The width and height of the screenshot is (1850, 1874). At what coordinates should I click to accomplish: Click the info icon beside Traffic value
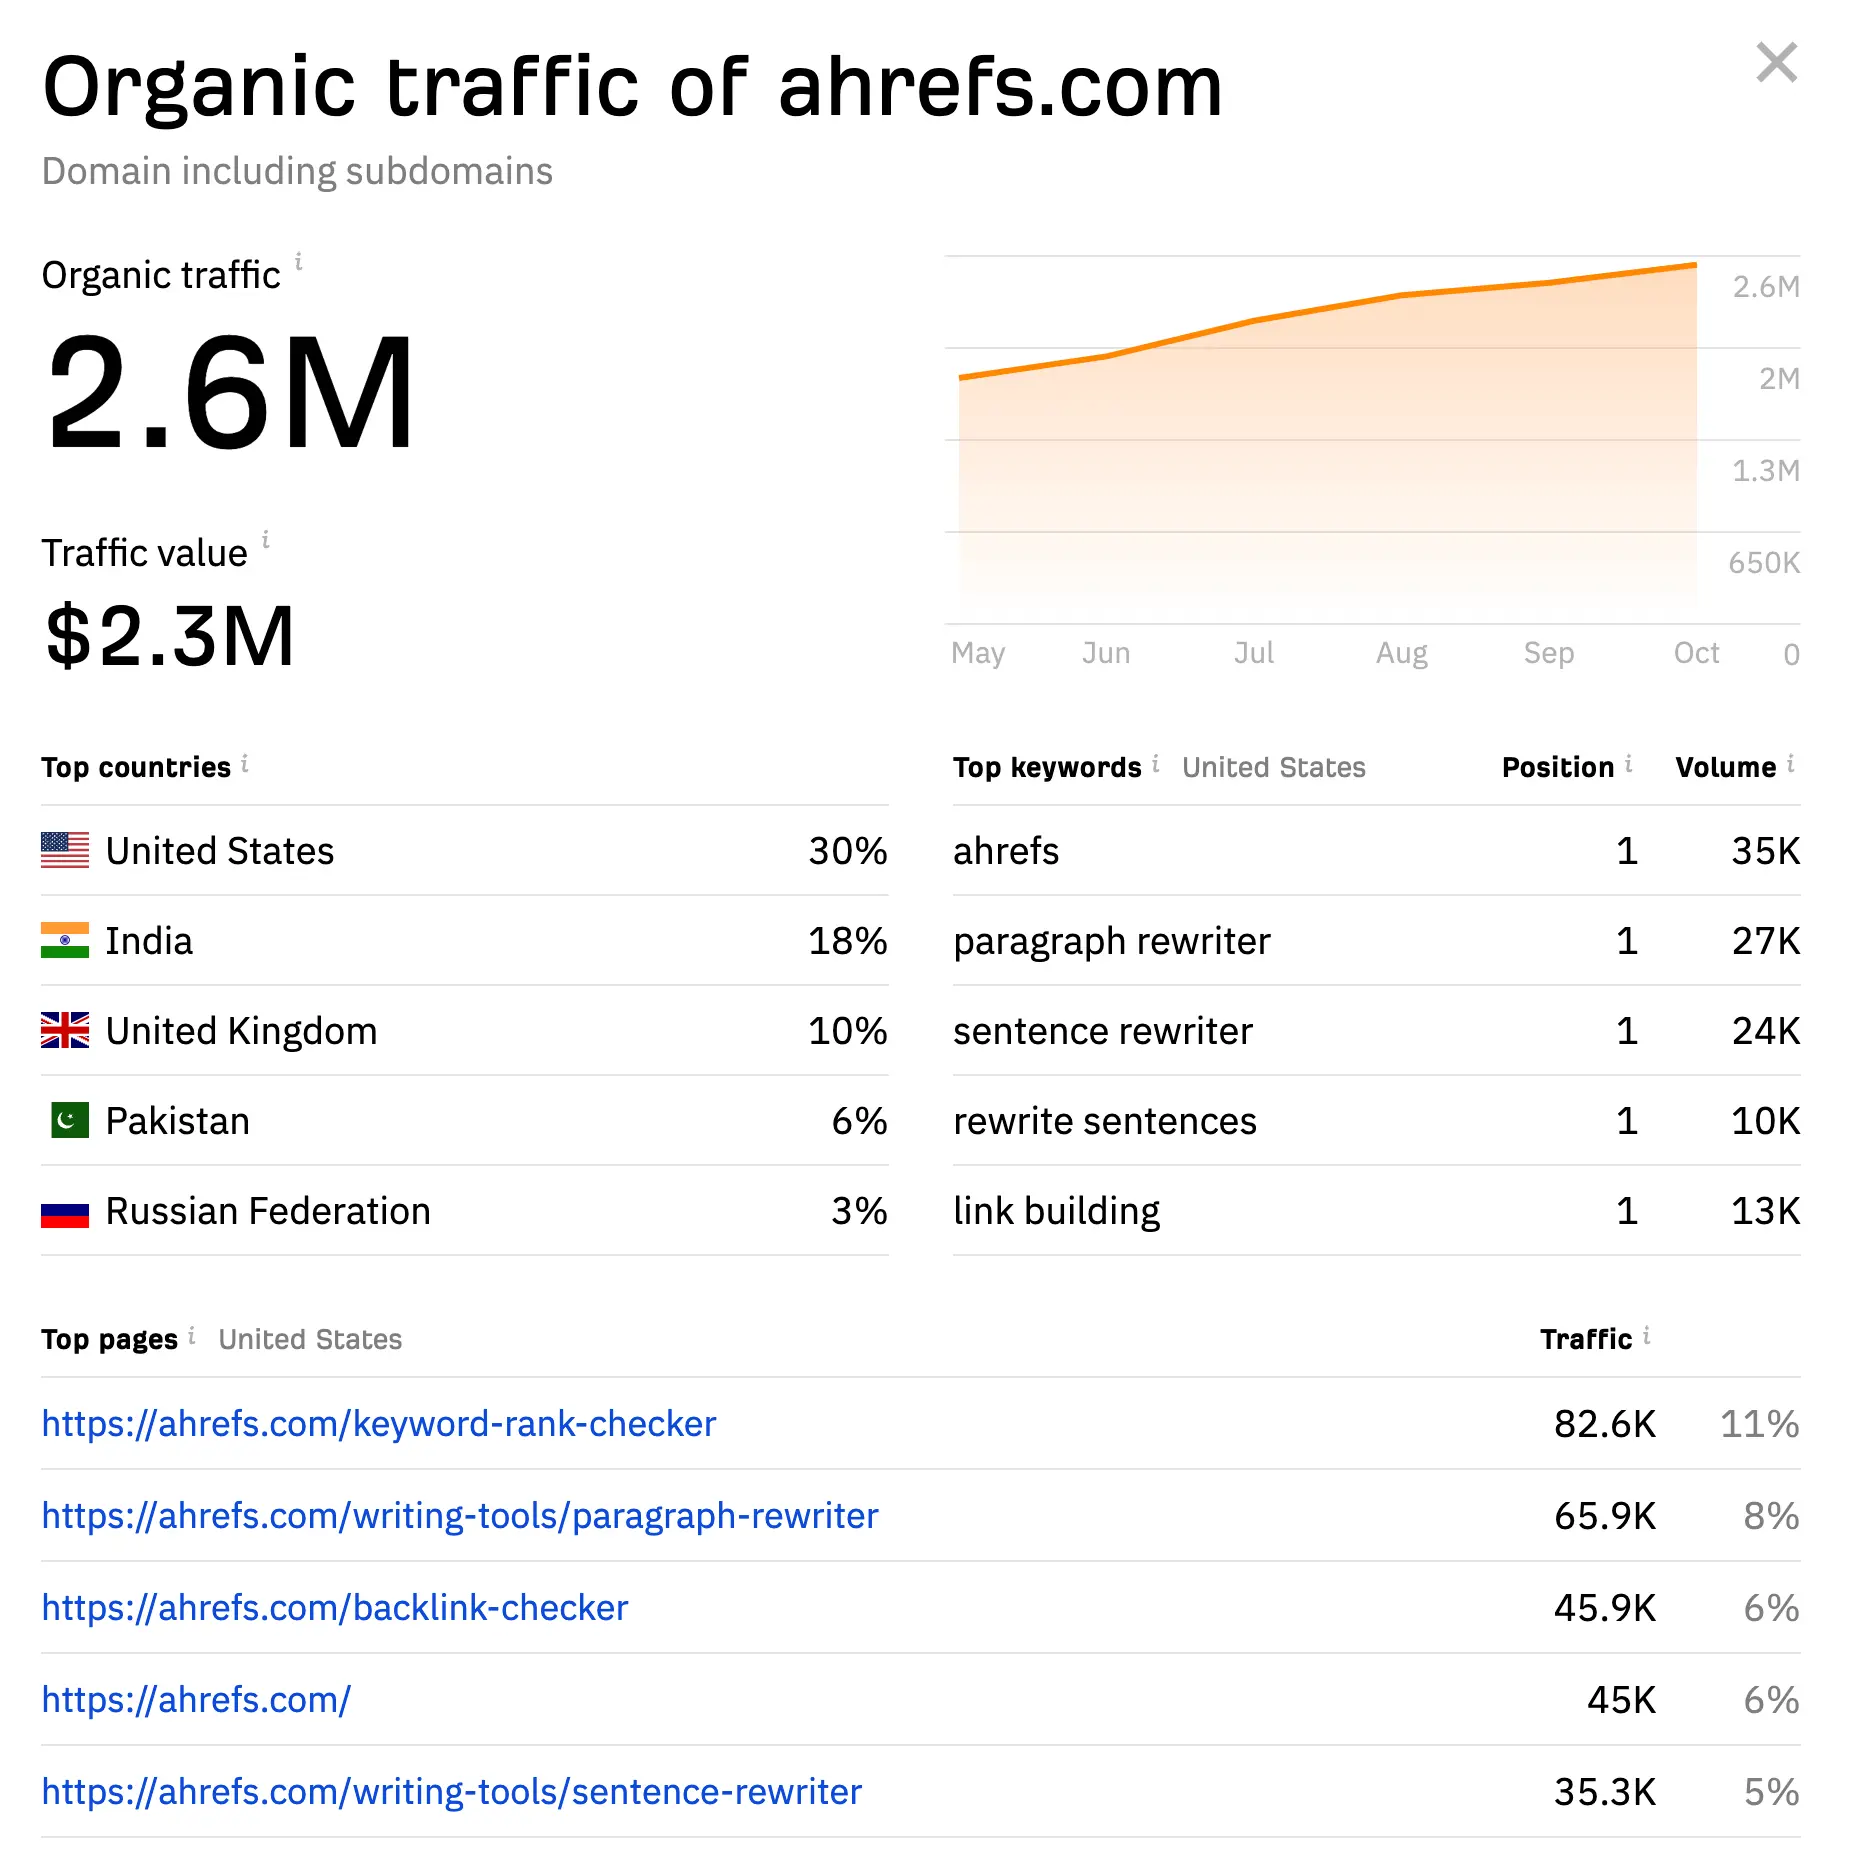tap(266, 540)
